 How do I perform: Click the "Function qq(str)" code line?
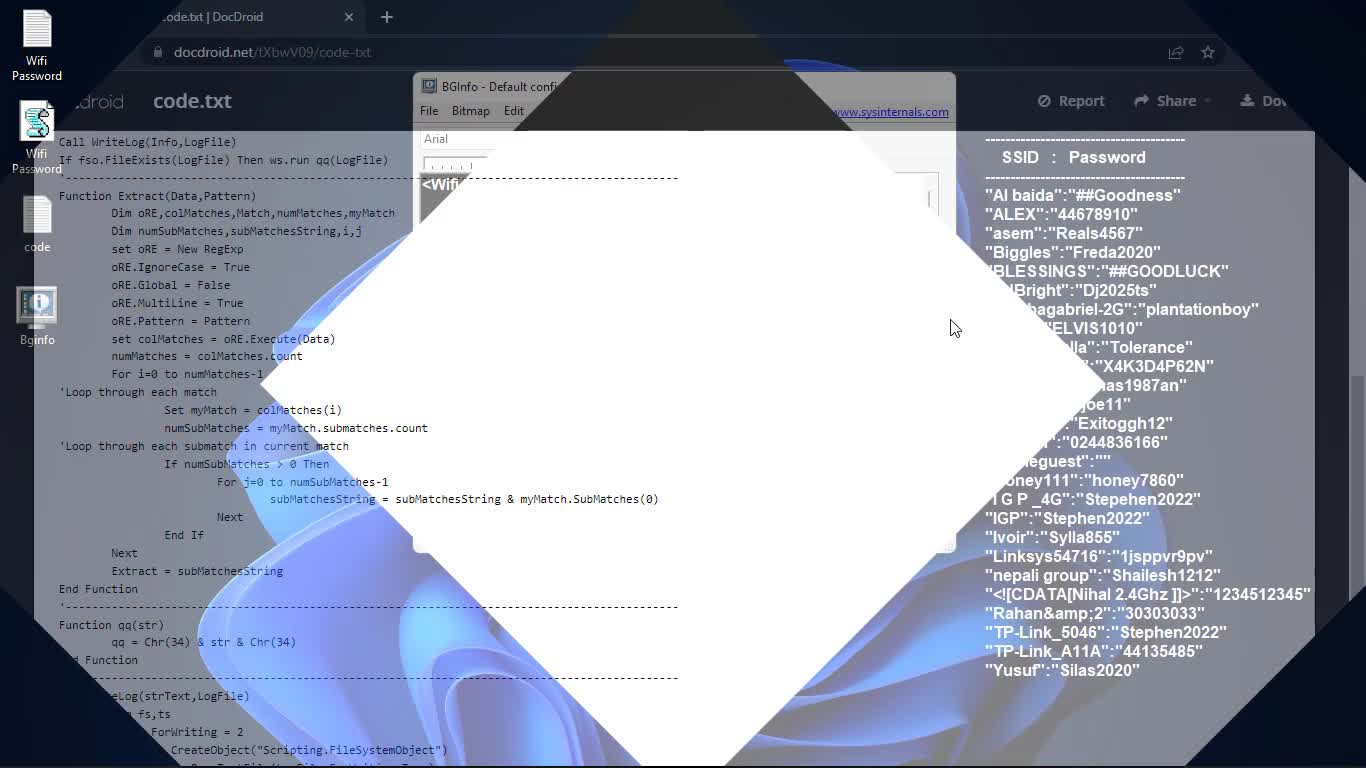(111, 625)
